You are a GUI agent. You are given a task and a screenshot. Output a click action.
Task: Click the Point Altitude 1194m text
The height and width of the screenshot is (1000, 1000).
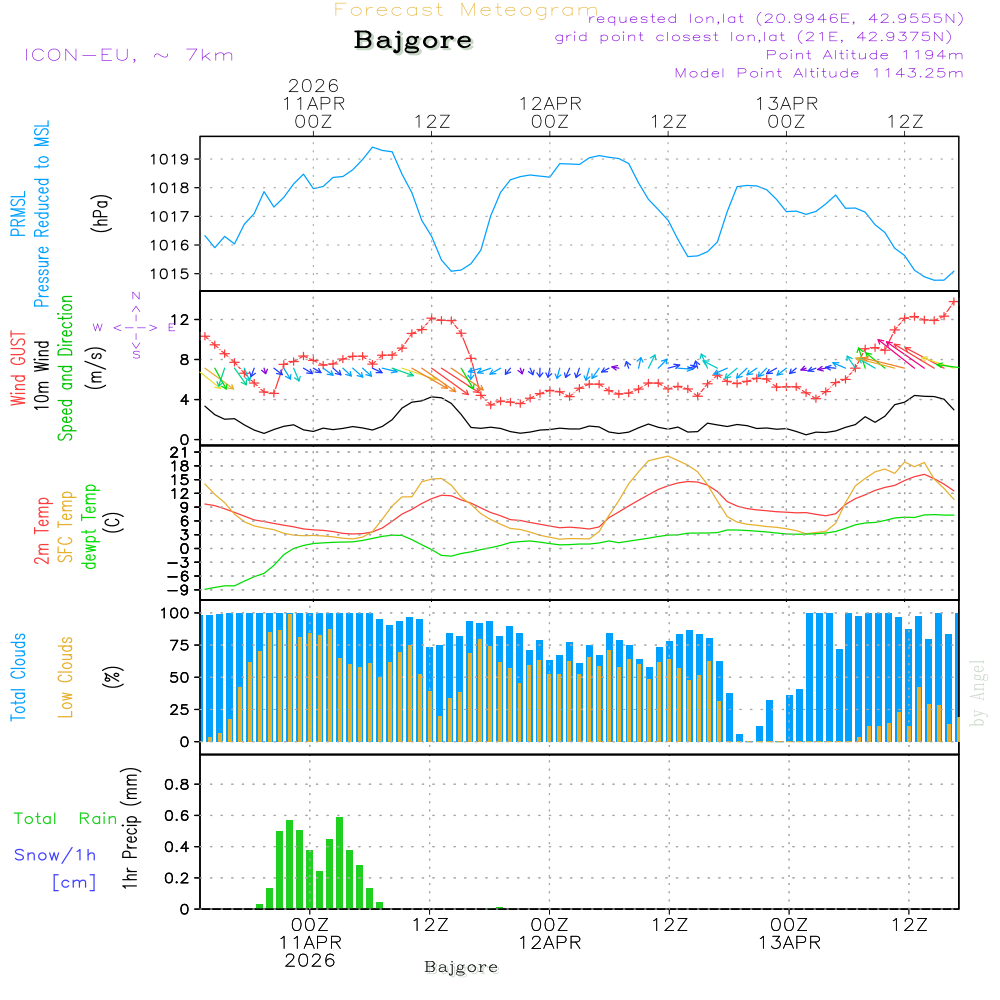[864, 55]
